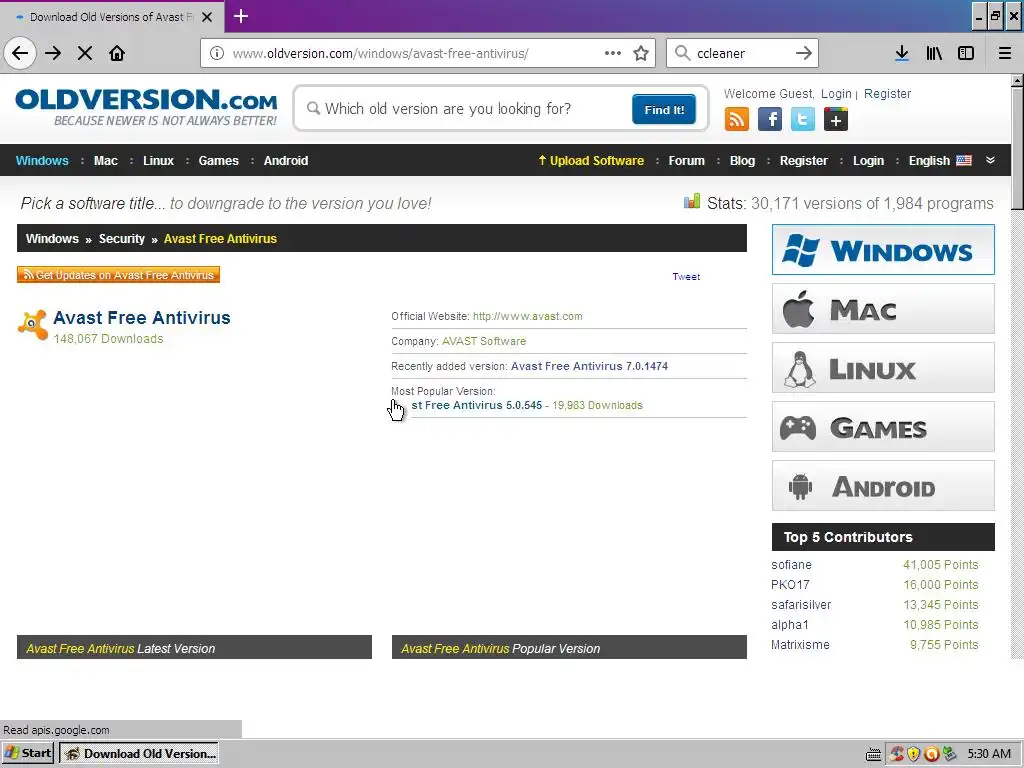The height and width of the screenshot is (768, 1024).
Task: Go forward with the browser forward arrow
Action: [53, 53]
